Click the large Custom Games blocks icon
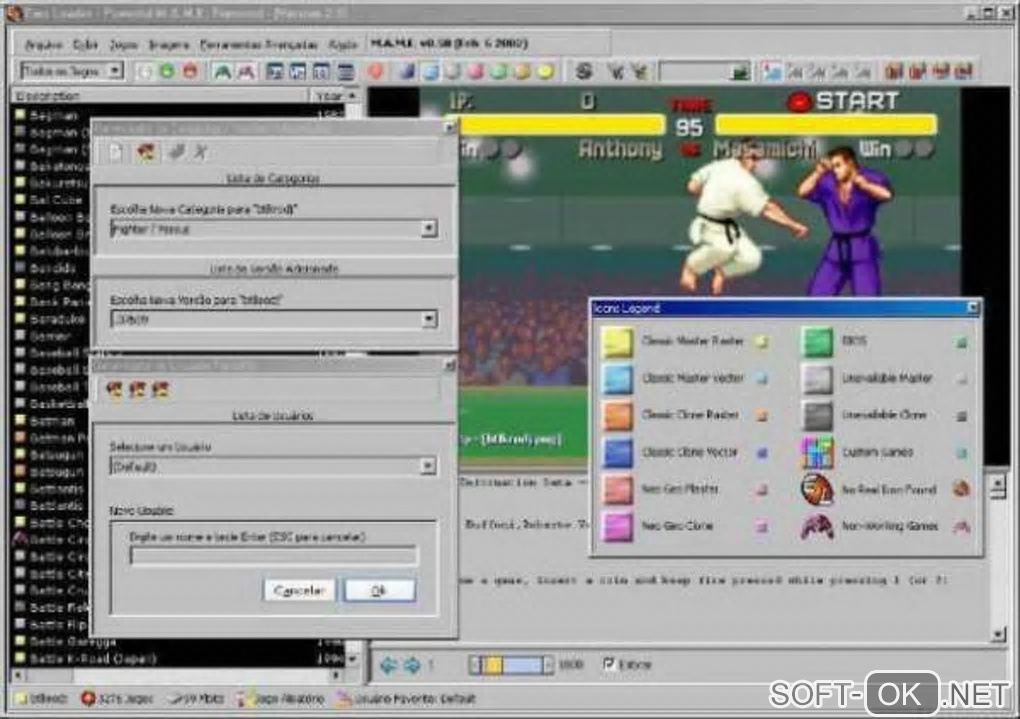 [x=817, y=453]
